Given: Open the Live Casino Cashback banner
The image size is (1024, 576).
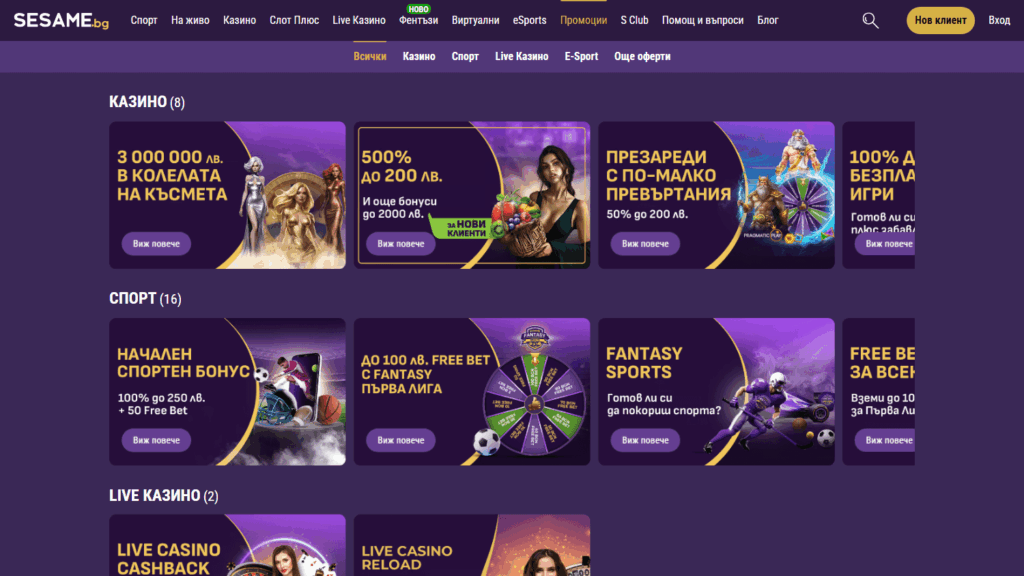Looking at the screenshot, I should pyautogui.click(x=227, y=545).
